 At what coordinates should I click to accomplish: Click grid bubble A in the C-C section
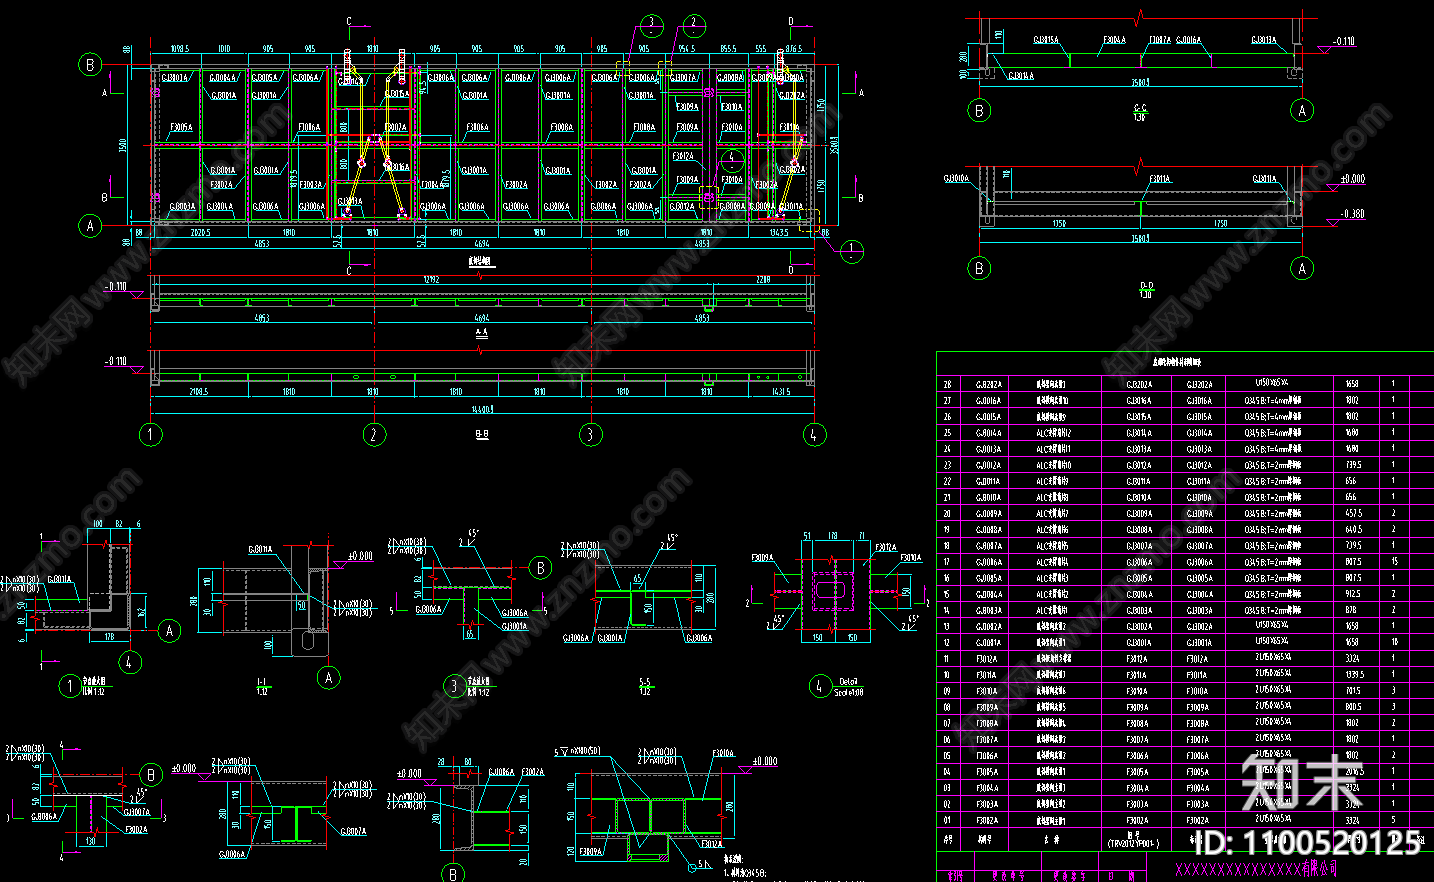(1302, 110)
